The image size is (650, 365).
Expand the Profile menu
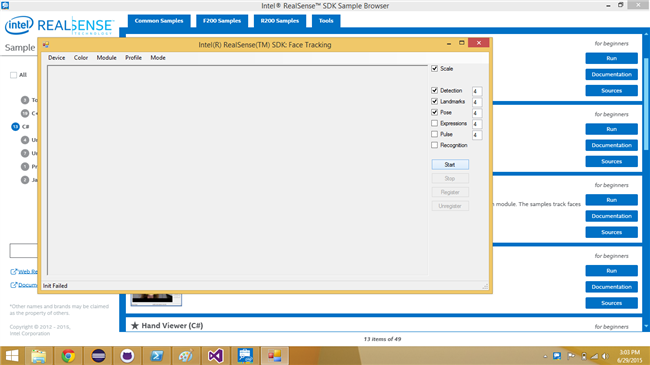click(x=133, y=58)
